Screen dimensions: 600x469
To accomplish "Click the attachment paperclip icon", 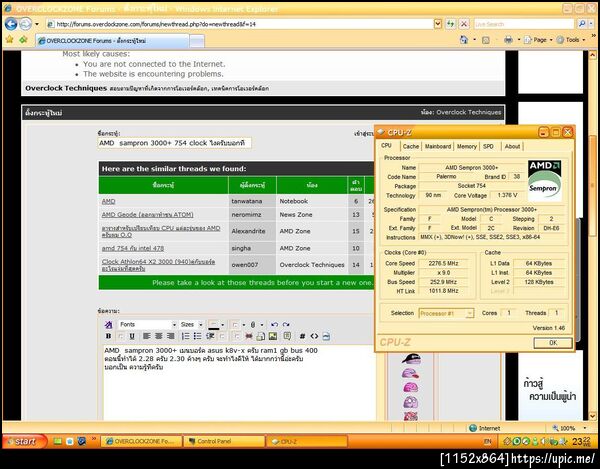I will [253, 325].
